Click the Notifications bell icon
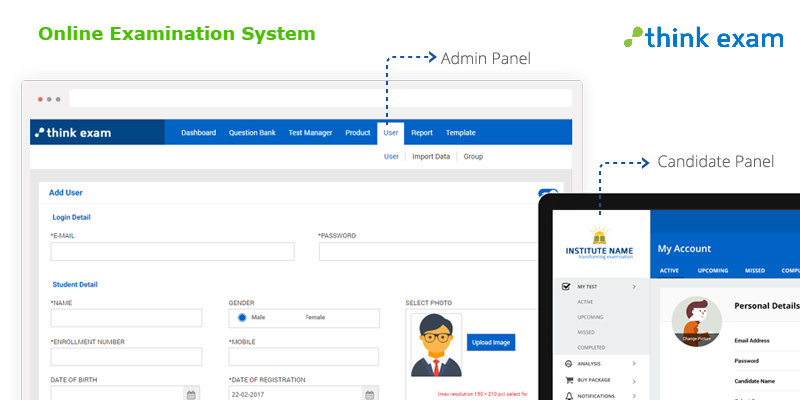The height and width of the screenshot is (400, 800). (x=568, y=396)
